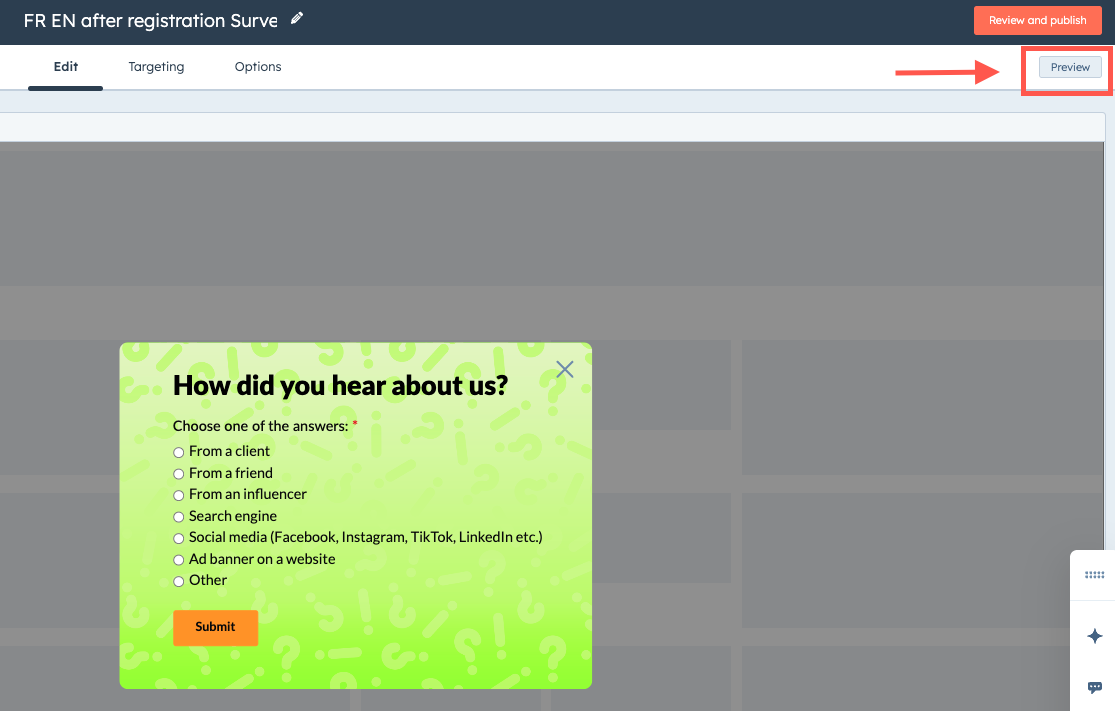Viewport: 1115px width, 711px height.
Task: Open the AI sparkle assistant icon
Action: pos(1094,636)
